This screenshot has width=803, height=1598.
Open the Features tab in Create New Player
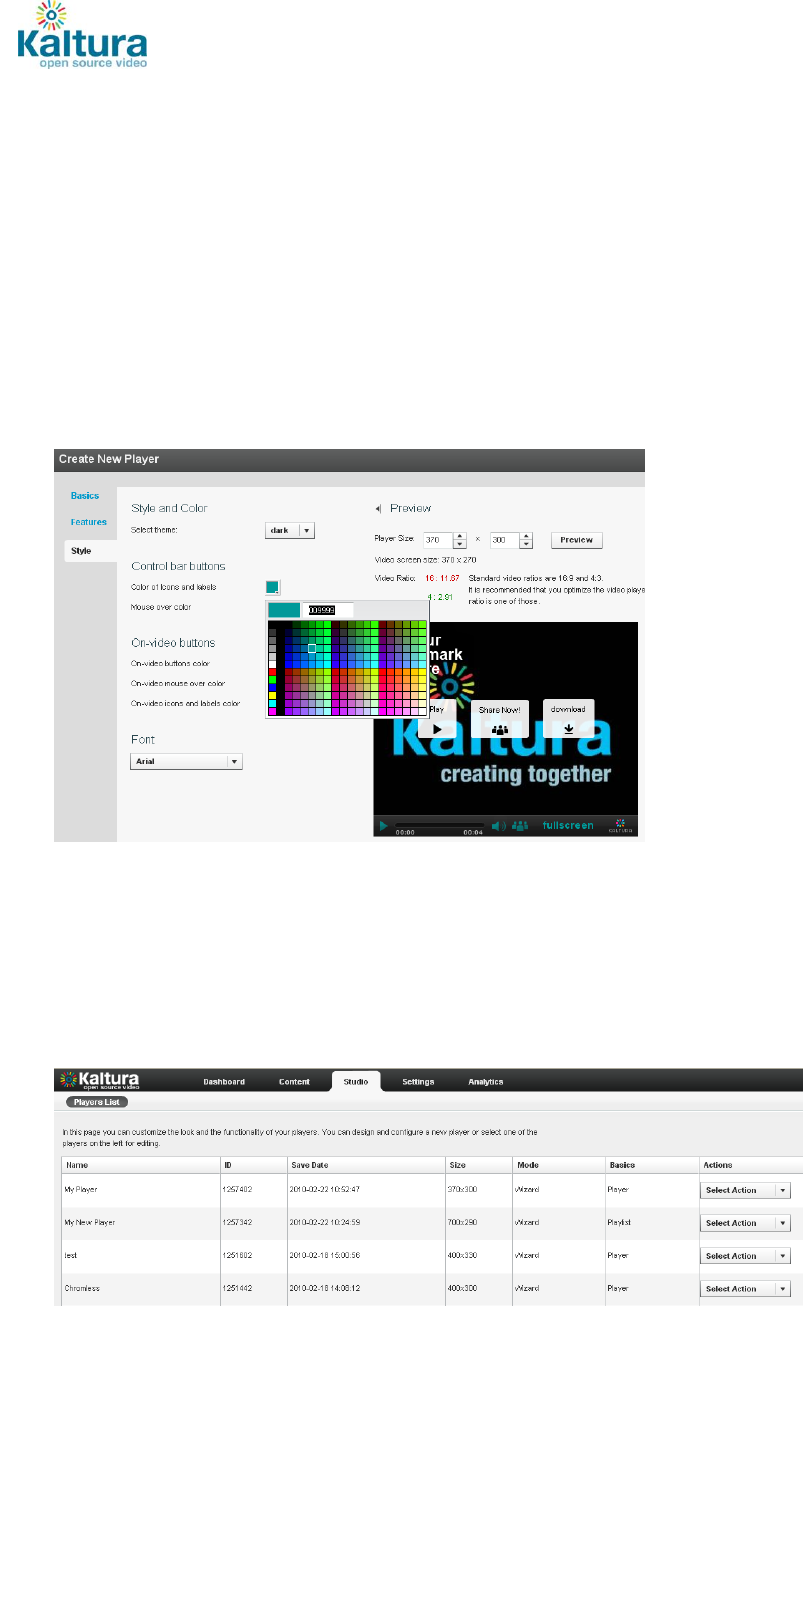88,522
